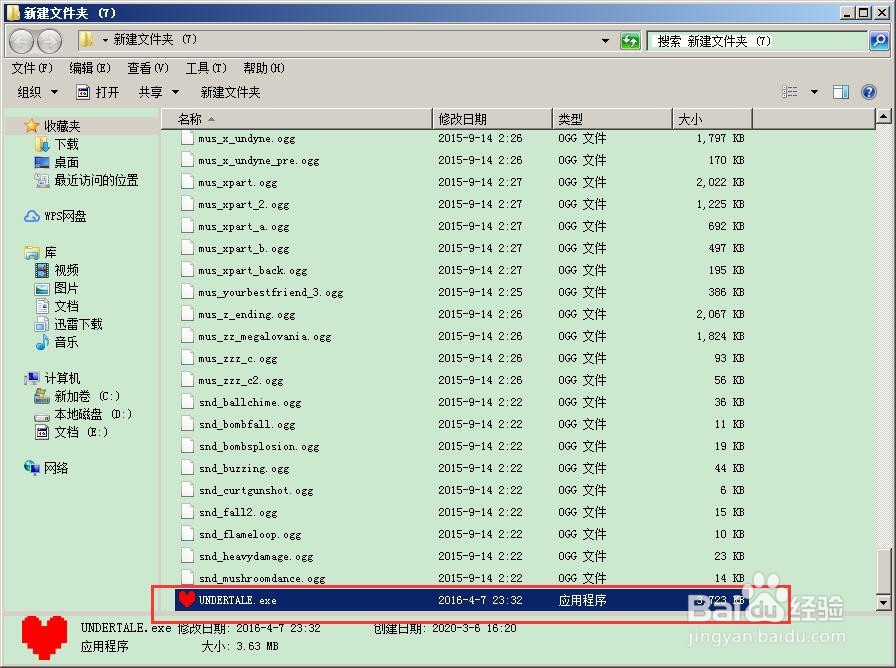Click the file icon of snd_bombfall.ogg
The height and width of the screenshot is (668, 896).
[x=187, y=423]
